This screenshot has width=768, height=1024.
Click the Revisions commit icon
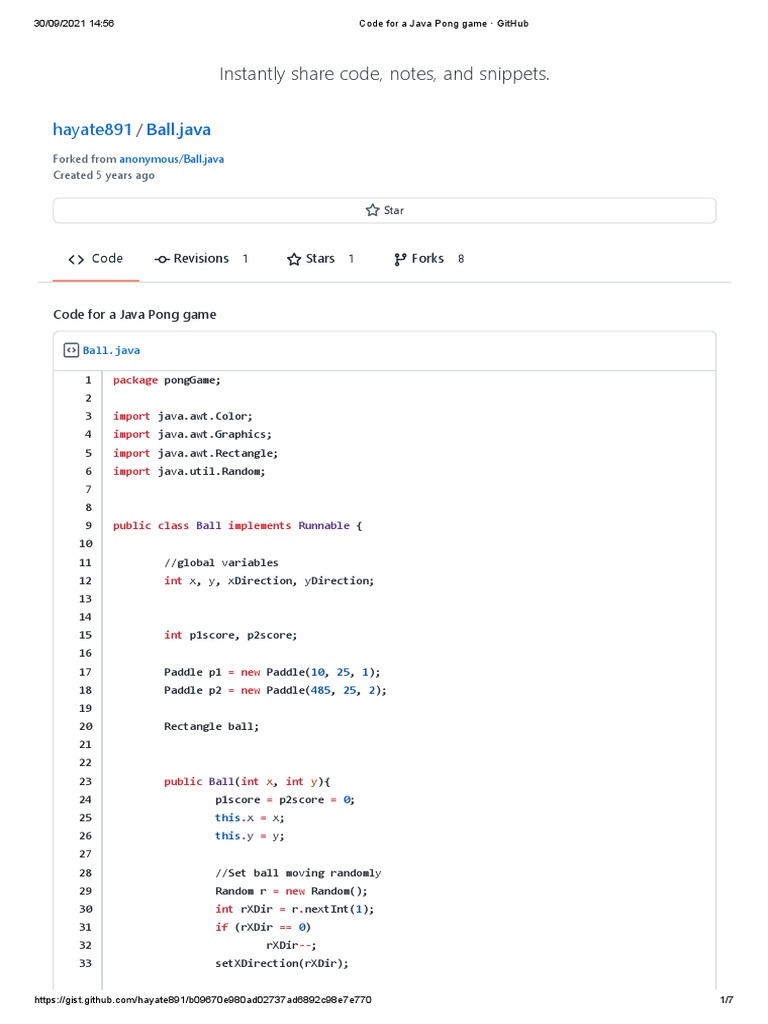pos(162,259)
